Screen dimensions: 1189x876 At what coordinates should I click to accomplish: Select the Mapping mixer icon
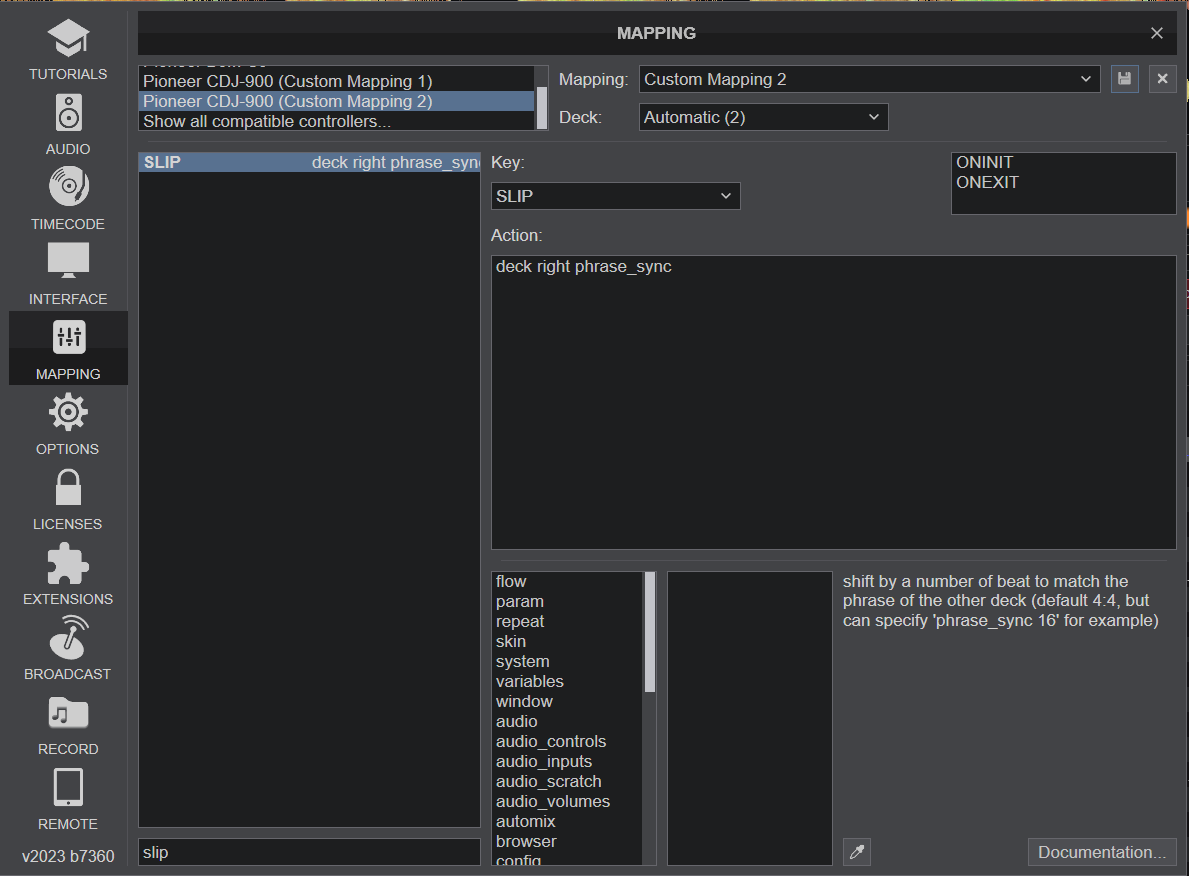coord(68,337)
